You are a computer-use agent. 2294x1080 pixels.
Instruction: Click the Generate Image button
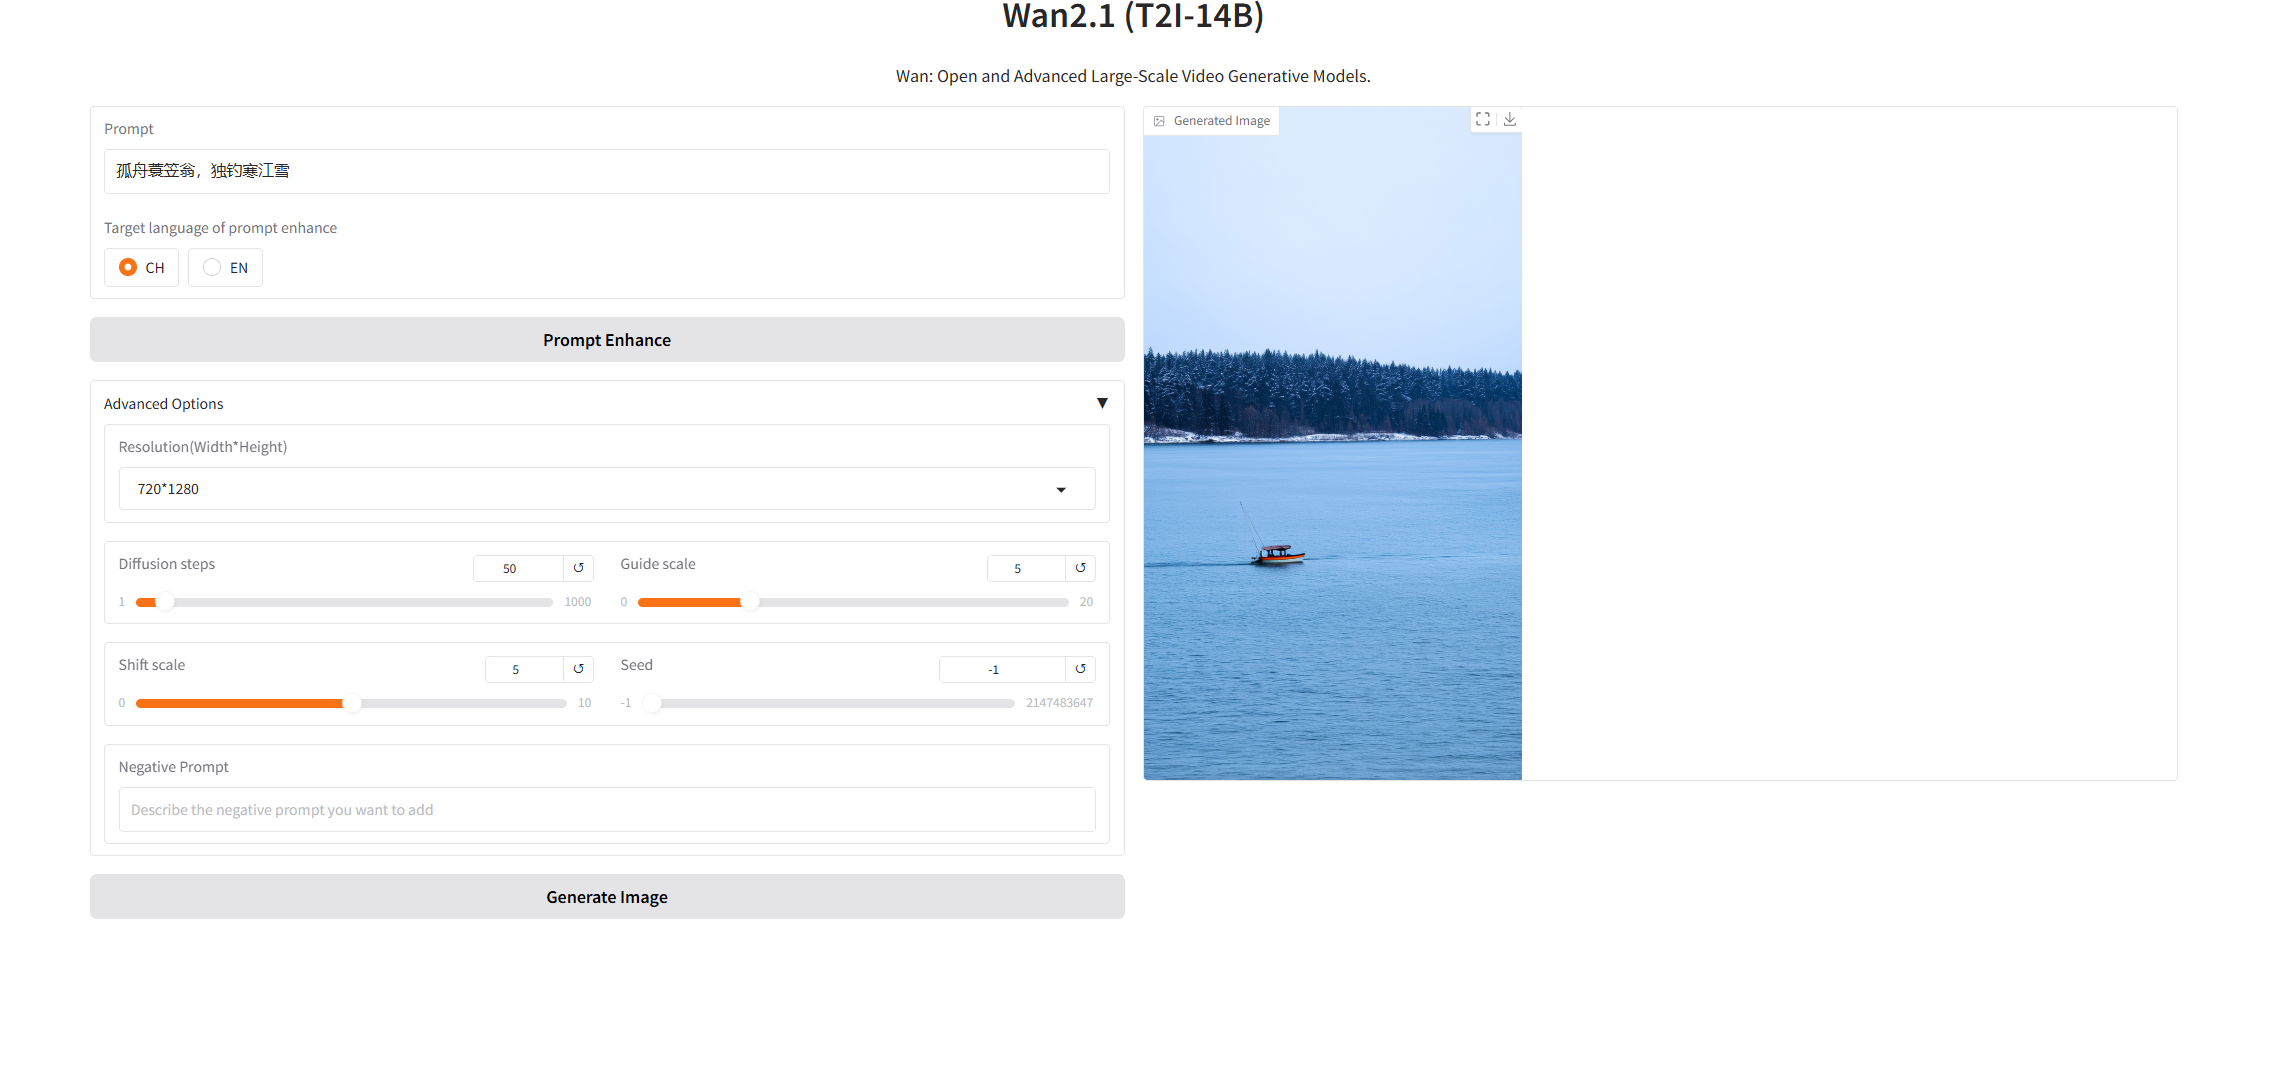pos(607,897)
